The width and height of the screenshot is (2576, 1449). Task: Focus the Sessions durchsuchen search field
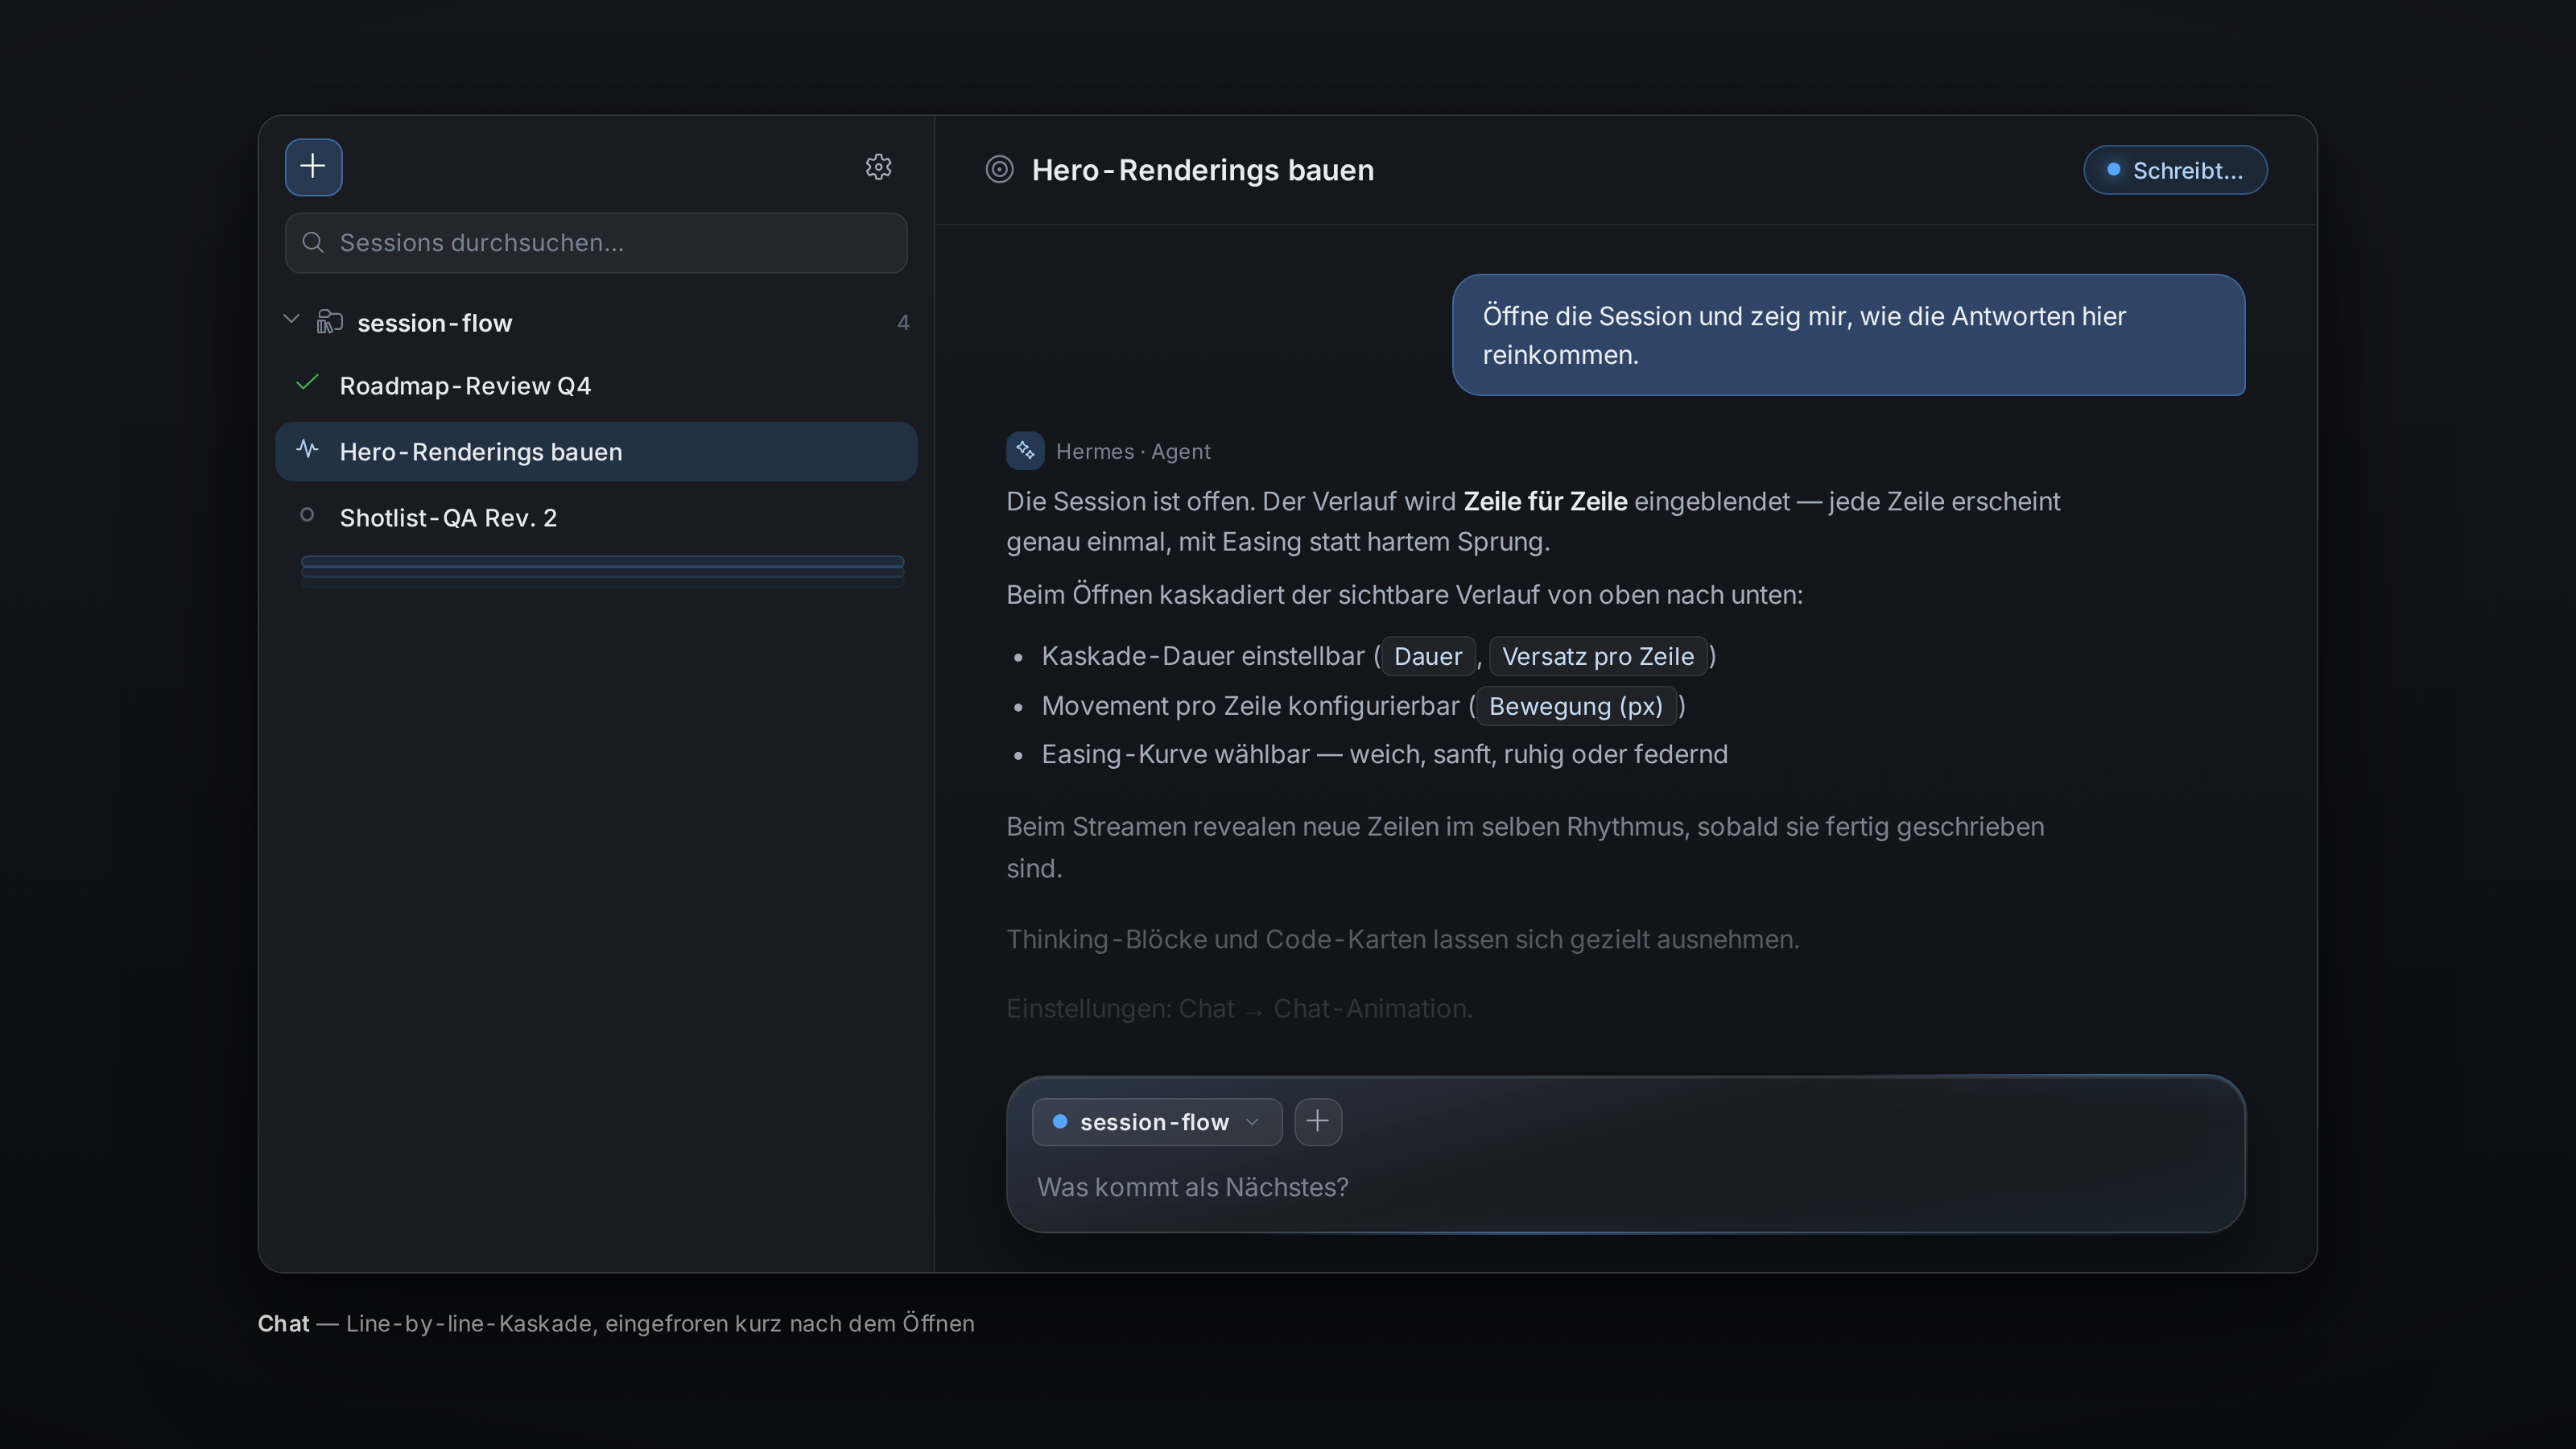point(596,242)
